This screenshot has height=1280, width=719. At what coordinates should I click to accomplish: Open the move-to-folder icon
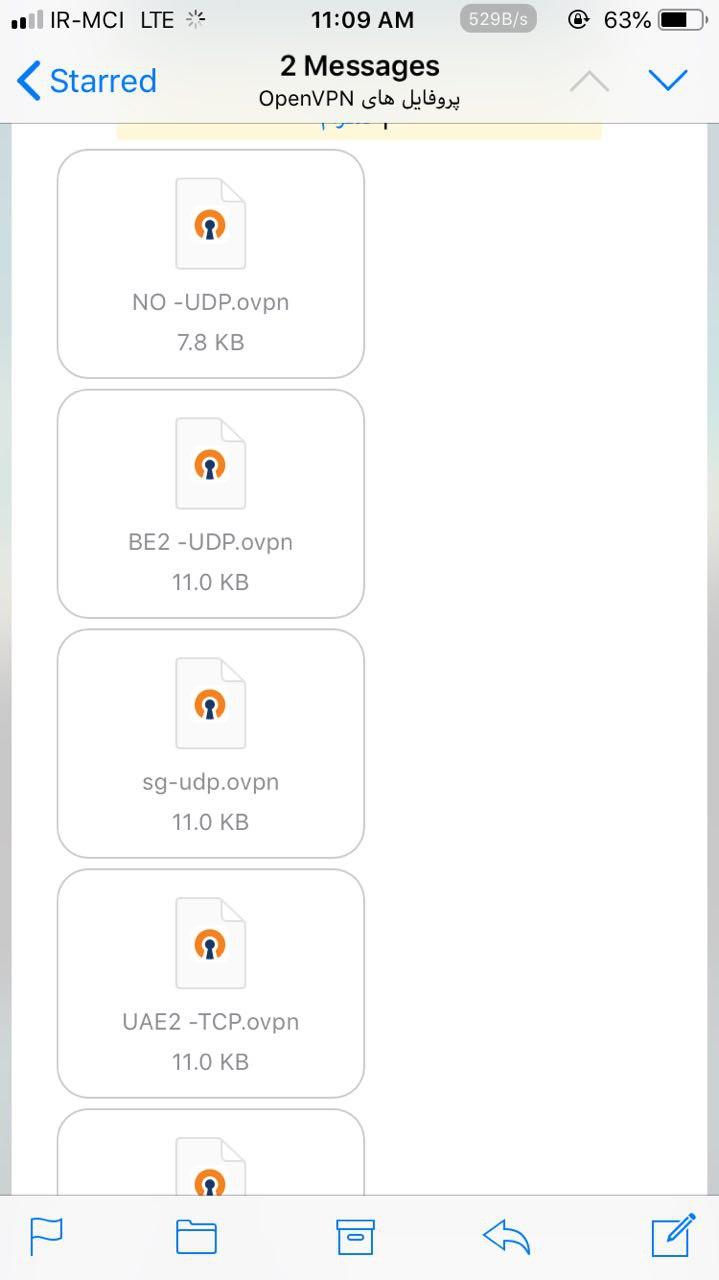196,1236
